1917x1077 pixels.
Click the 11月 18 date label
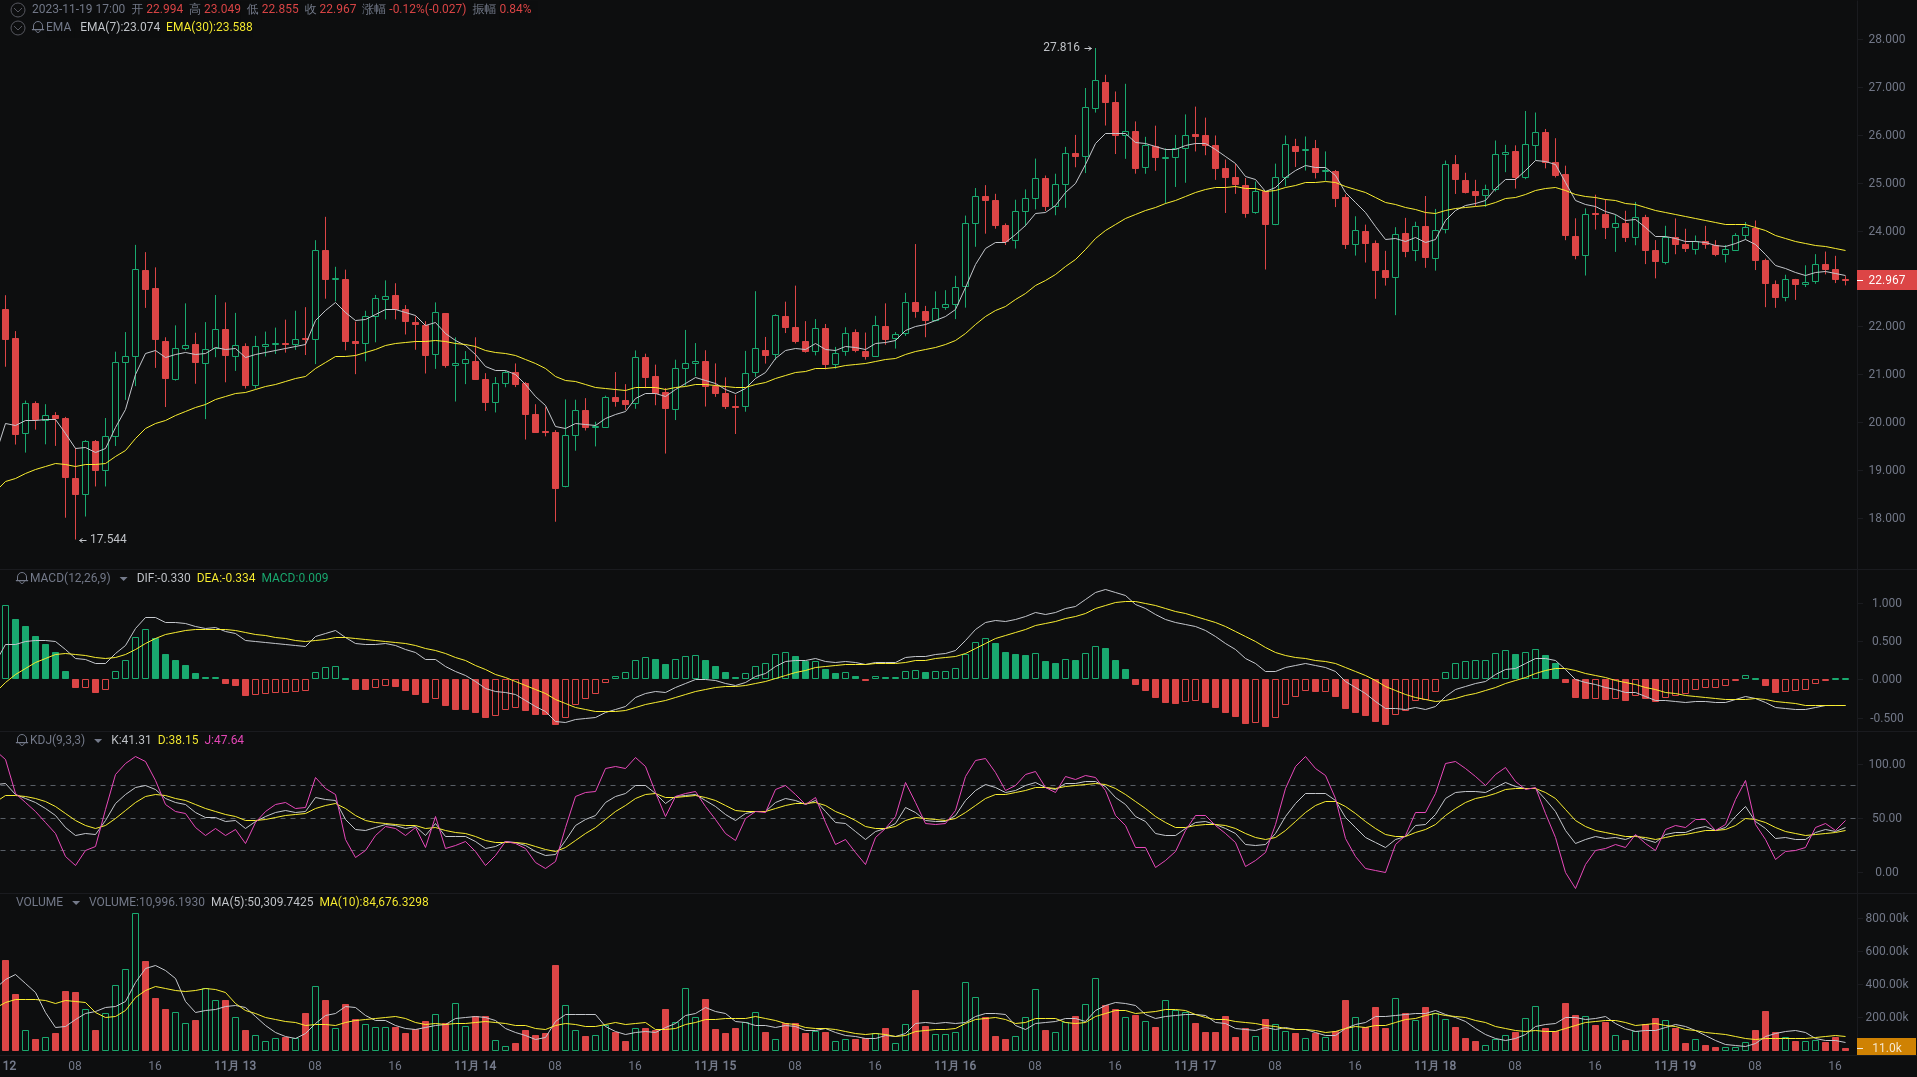click(1435, 1066)
